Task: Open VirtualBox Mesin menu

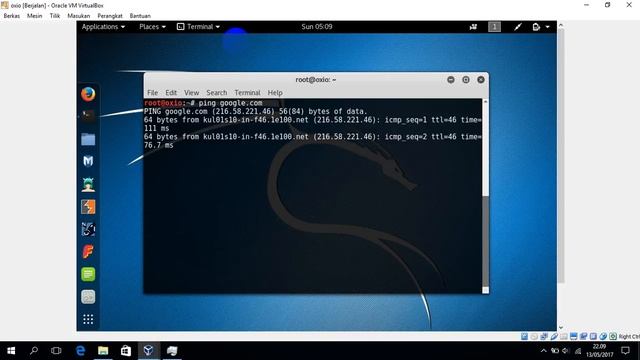Action: coord(34,16)
